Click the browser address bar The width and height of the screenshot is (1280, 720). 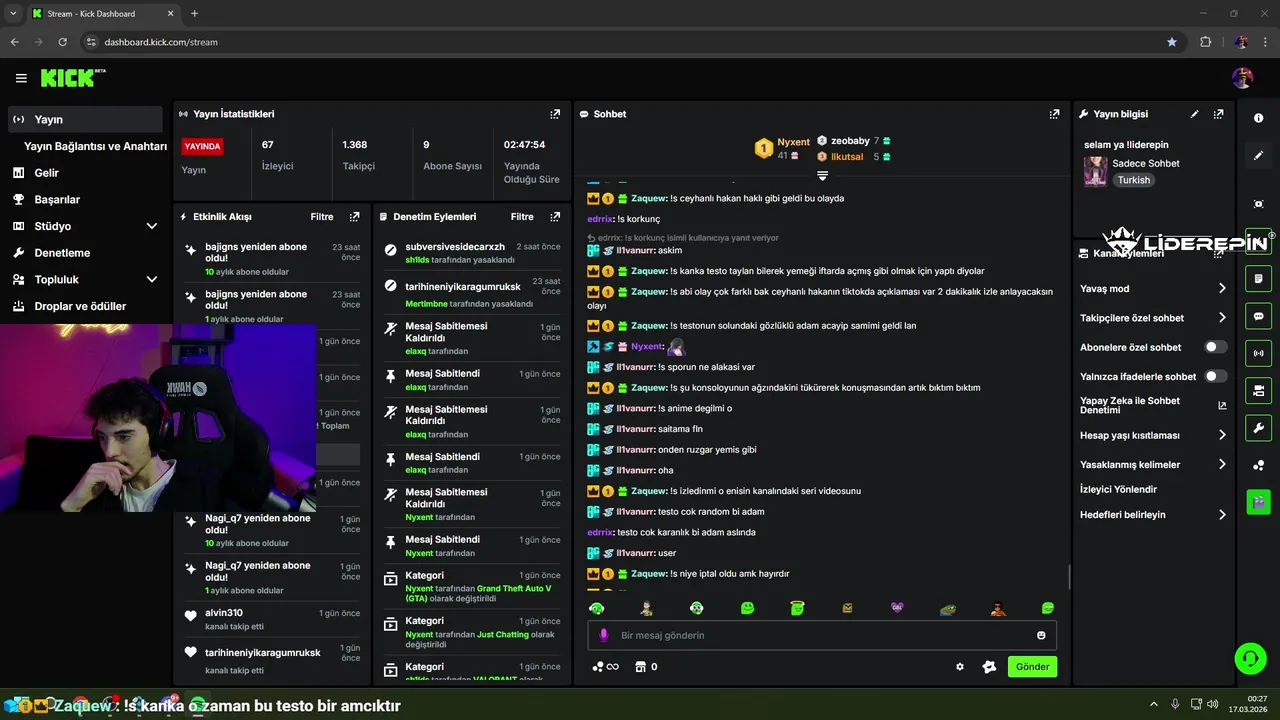point(620,42)
